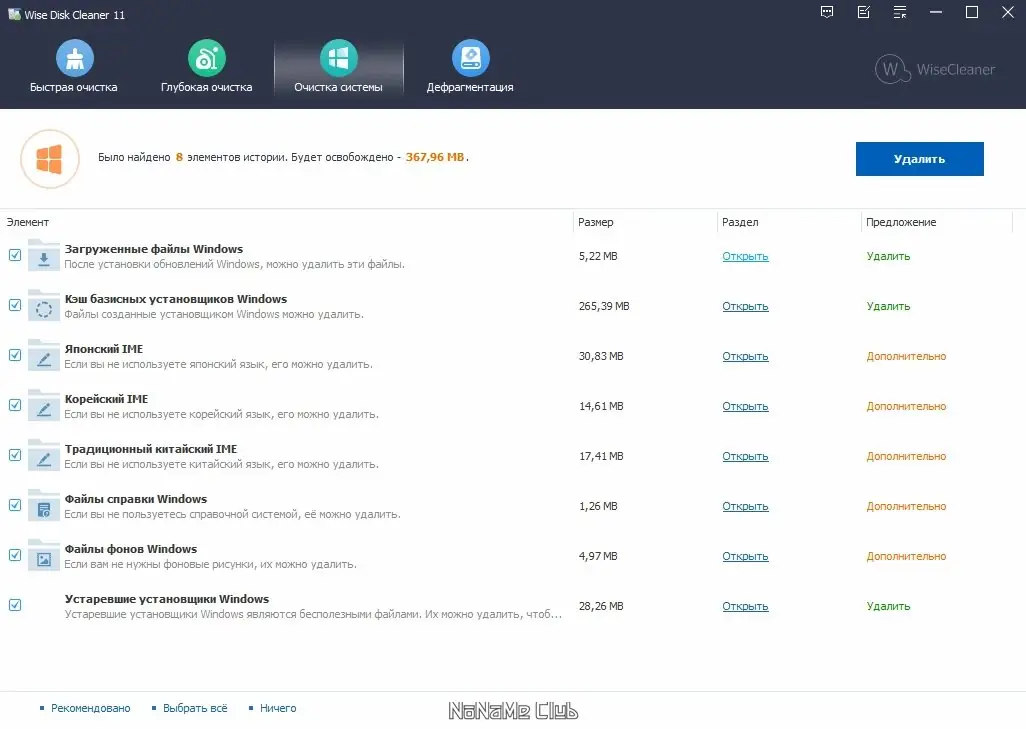
Task: Switch to Глубокая очистка tab
Action: tap(206, 67)
